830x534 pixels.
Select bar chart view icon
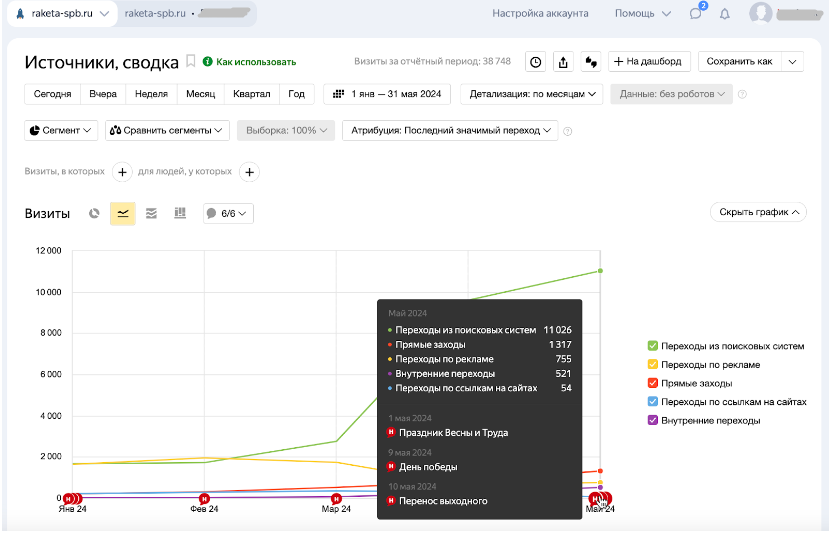click(x=180, y=213)
